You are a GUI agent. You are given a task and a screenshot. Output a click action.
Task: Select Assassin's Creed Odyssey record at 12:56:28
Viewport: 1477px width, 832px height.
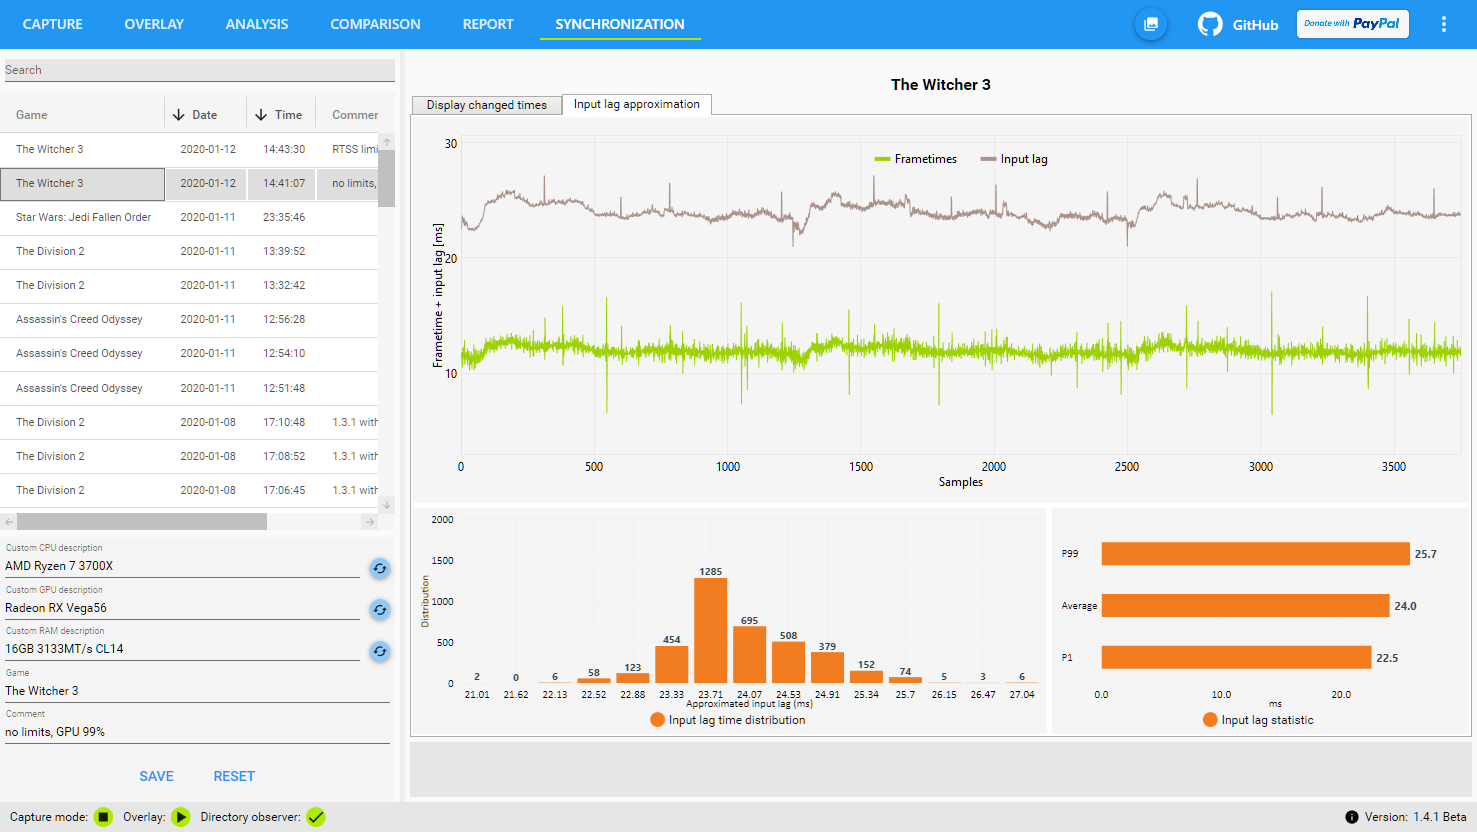coord(189,319)
